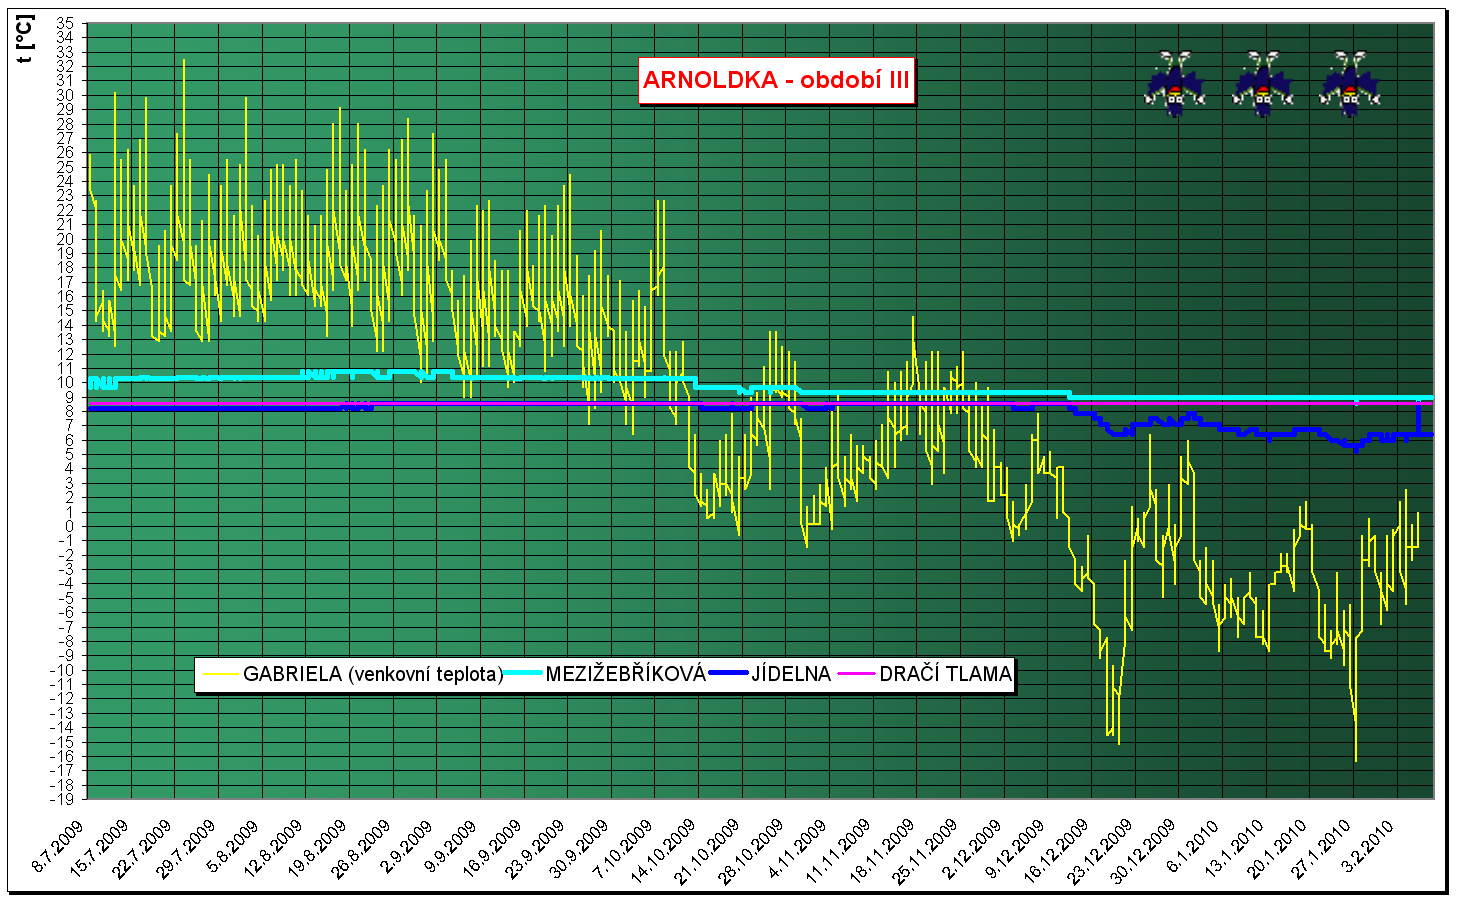Image resolution: width=1457 pixels, height=902 pixels.
Task: Click the middle bat icon
Action: click(1262, 84)
